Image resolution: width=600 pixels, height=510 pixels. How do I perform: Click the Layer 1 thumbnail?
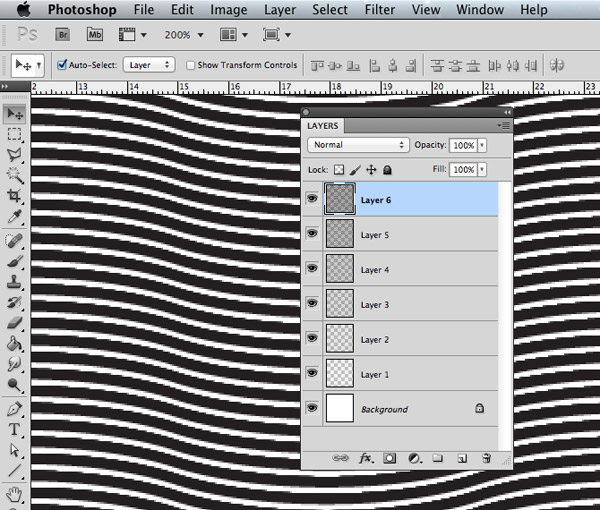point(341,374)
